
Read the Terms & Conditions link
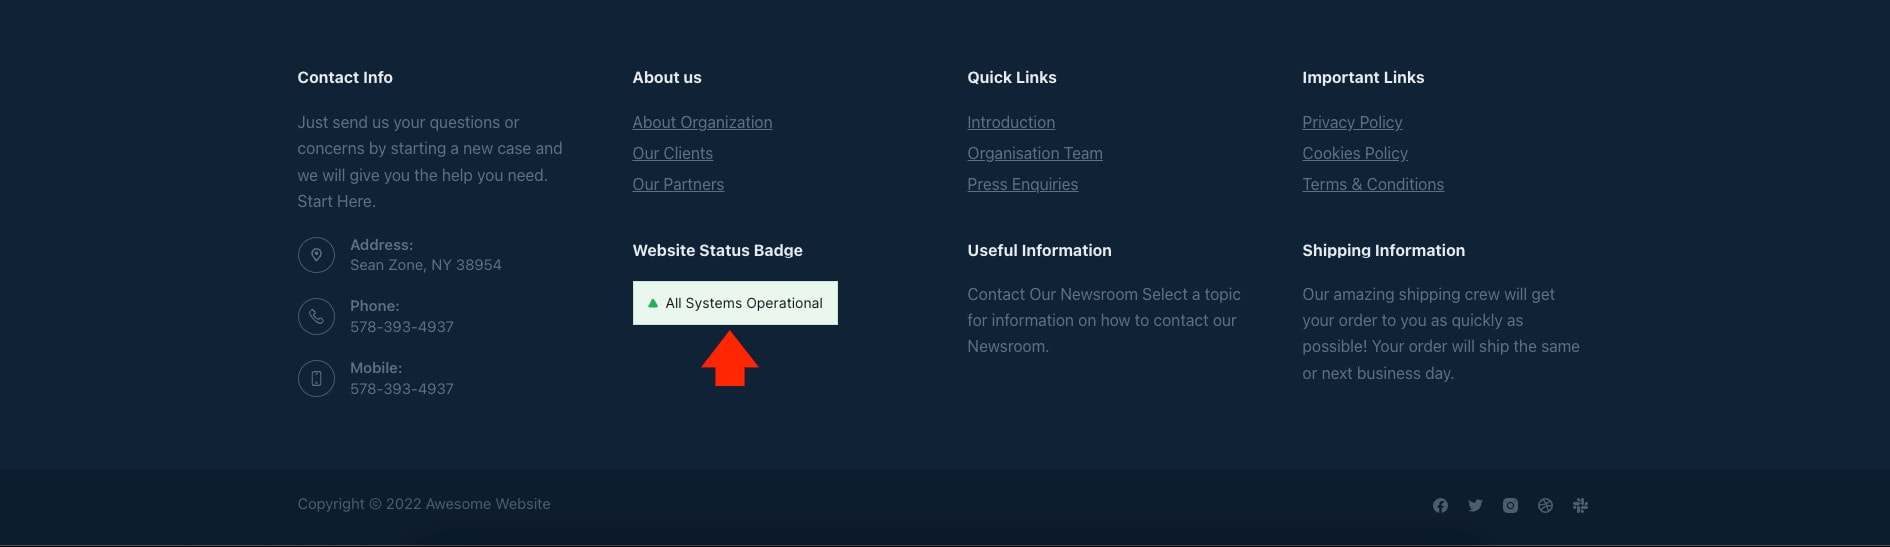1373,184
